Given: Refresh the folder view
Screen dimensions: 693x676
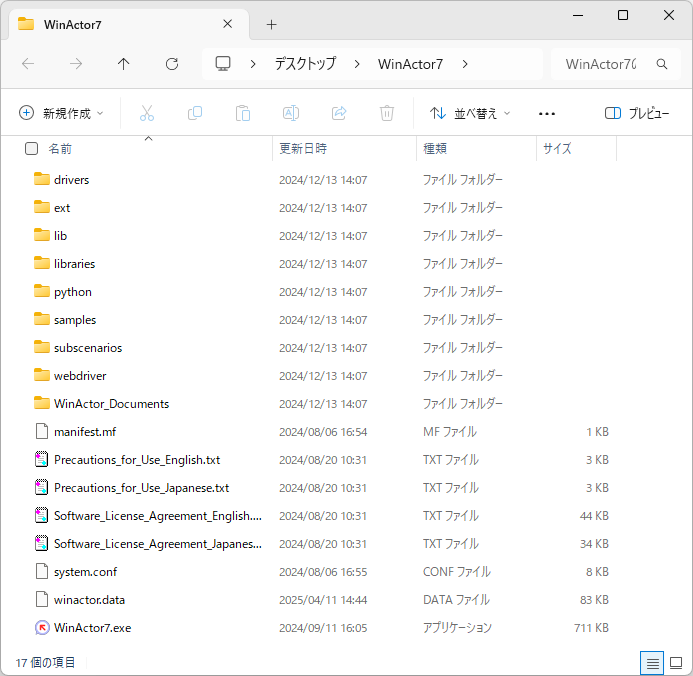Looking at the screenshot, I should (172, 64).
